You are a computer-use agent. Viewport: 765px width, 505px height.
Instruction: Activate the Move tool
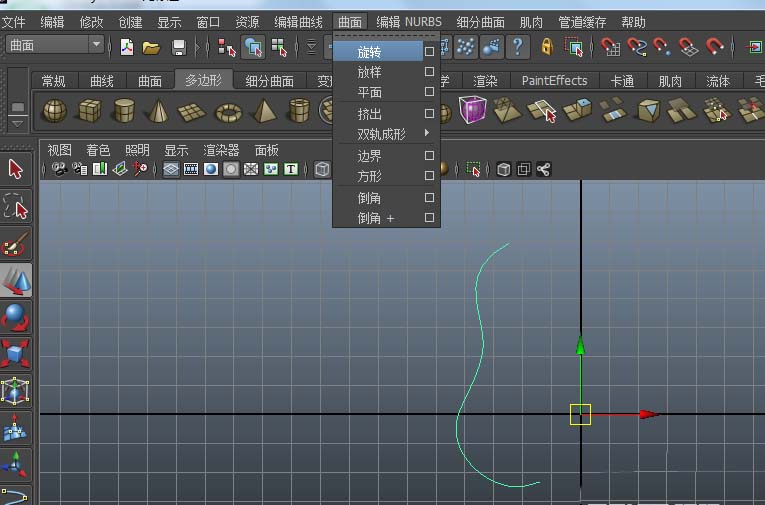[x=16, y=281]
